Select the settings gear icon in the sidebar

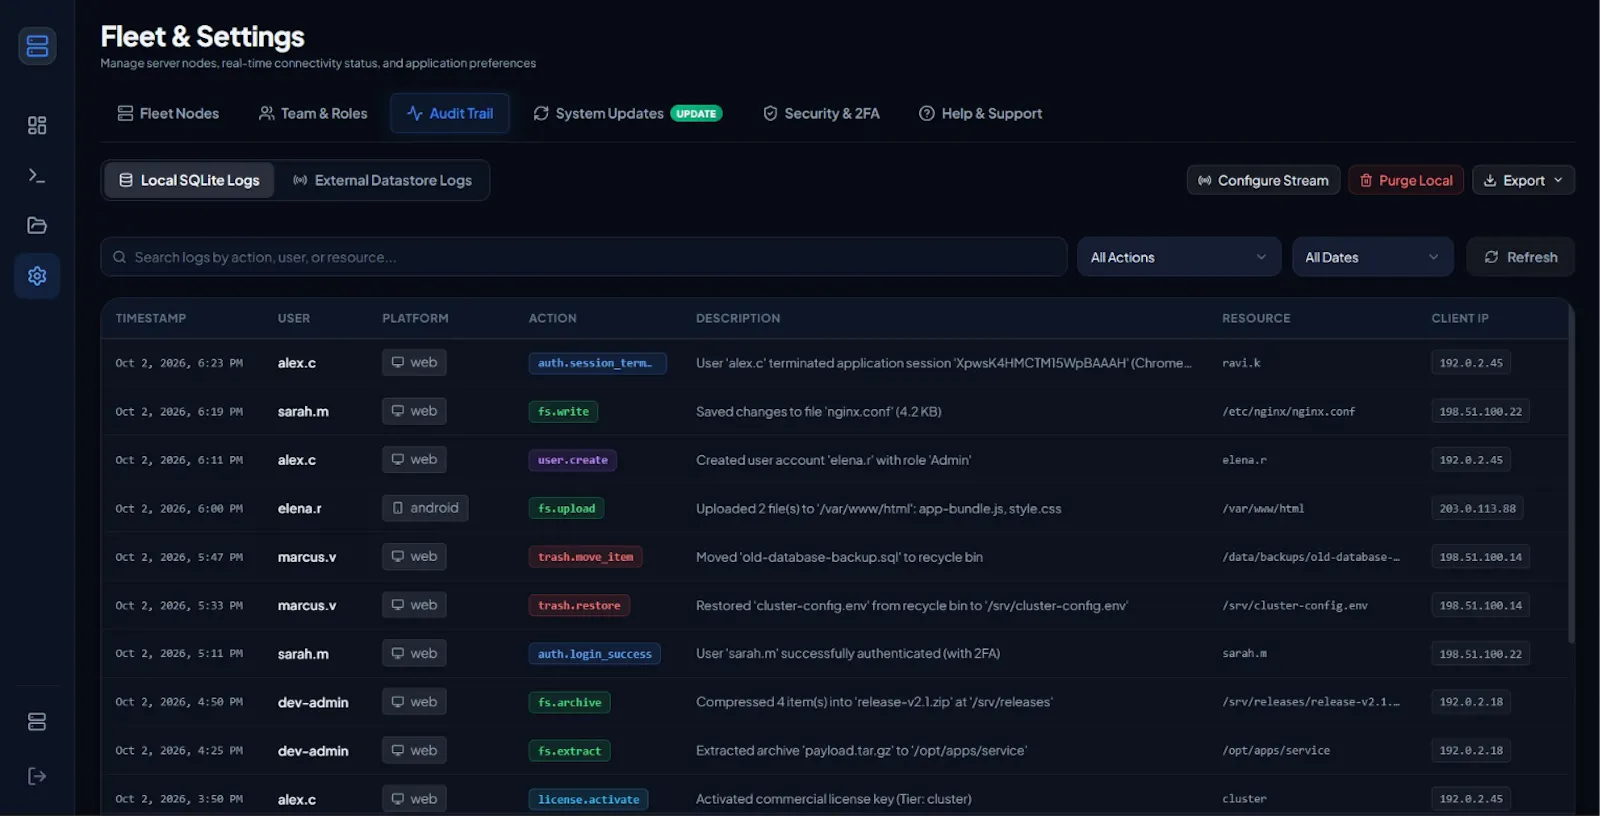(37, 275)
